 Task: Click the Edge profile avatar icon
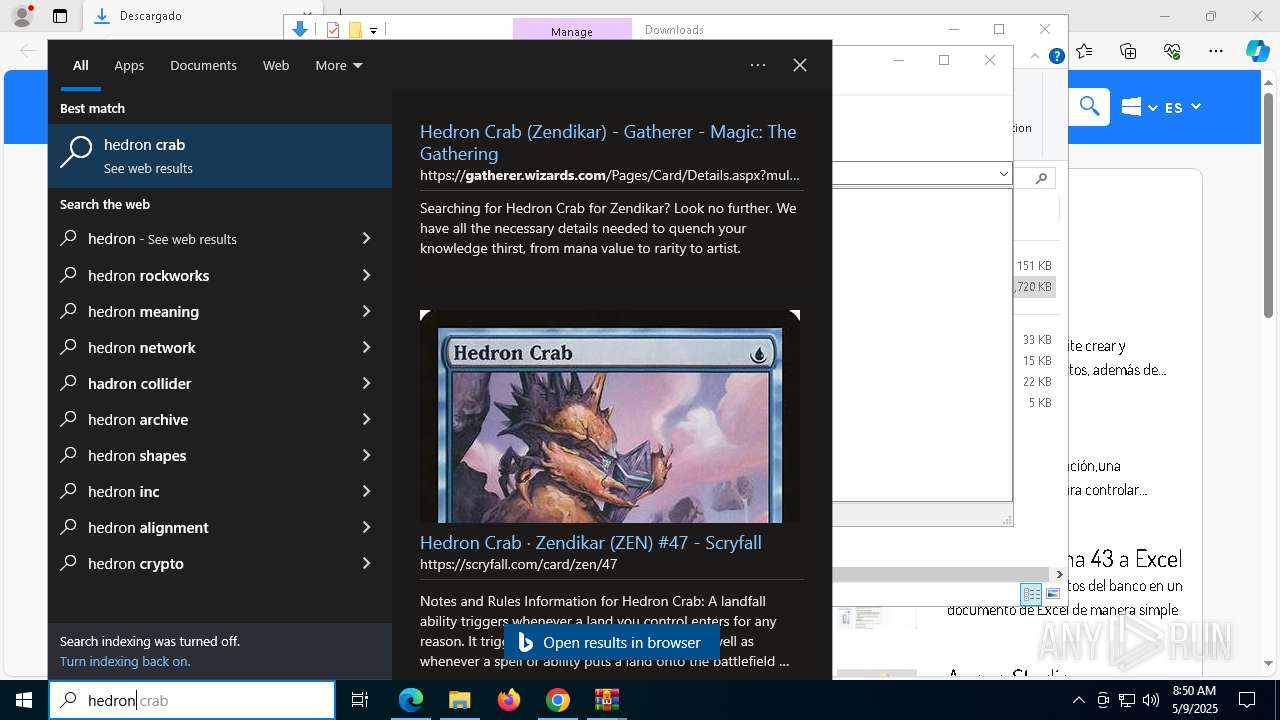tap(22, 16)
